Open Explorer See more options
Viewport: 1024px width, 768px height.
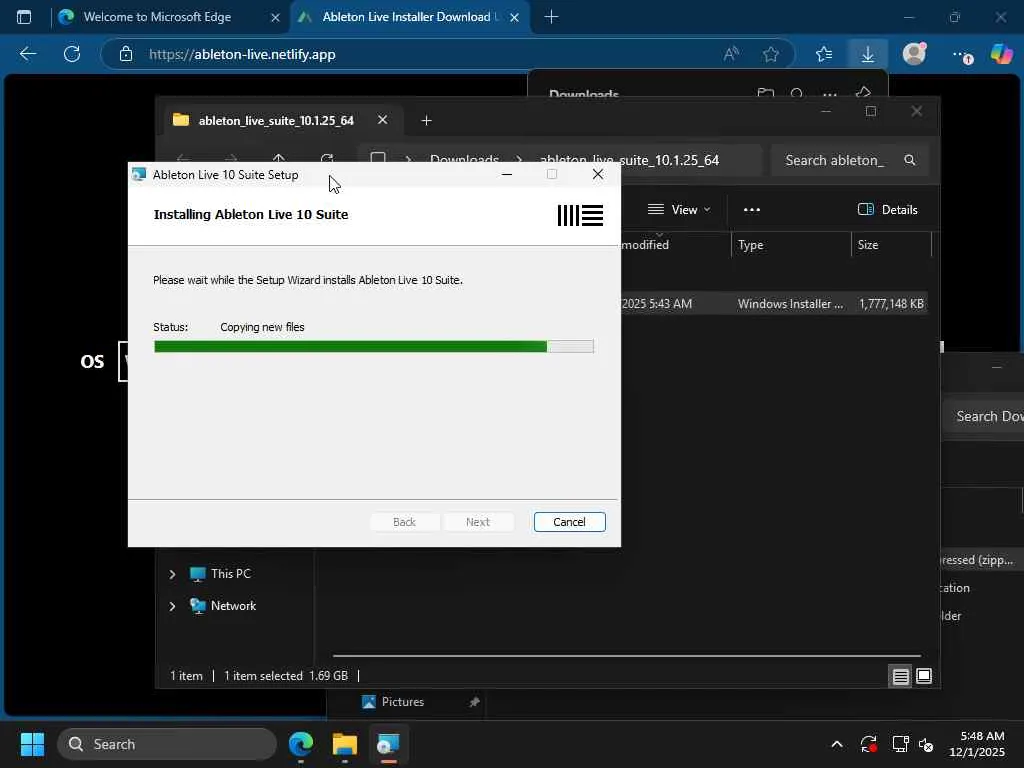tap(752, 210)
